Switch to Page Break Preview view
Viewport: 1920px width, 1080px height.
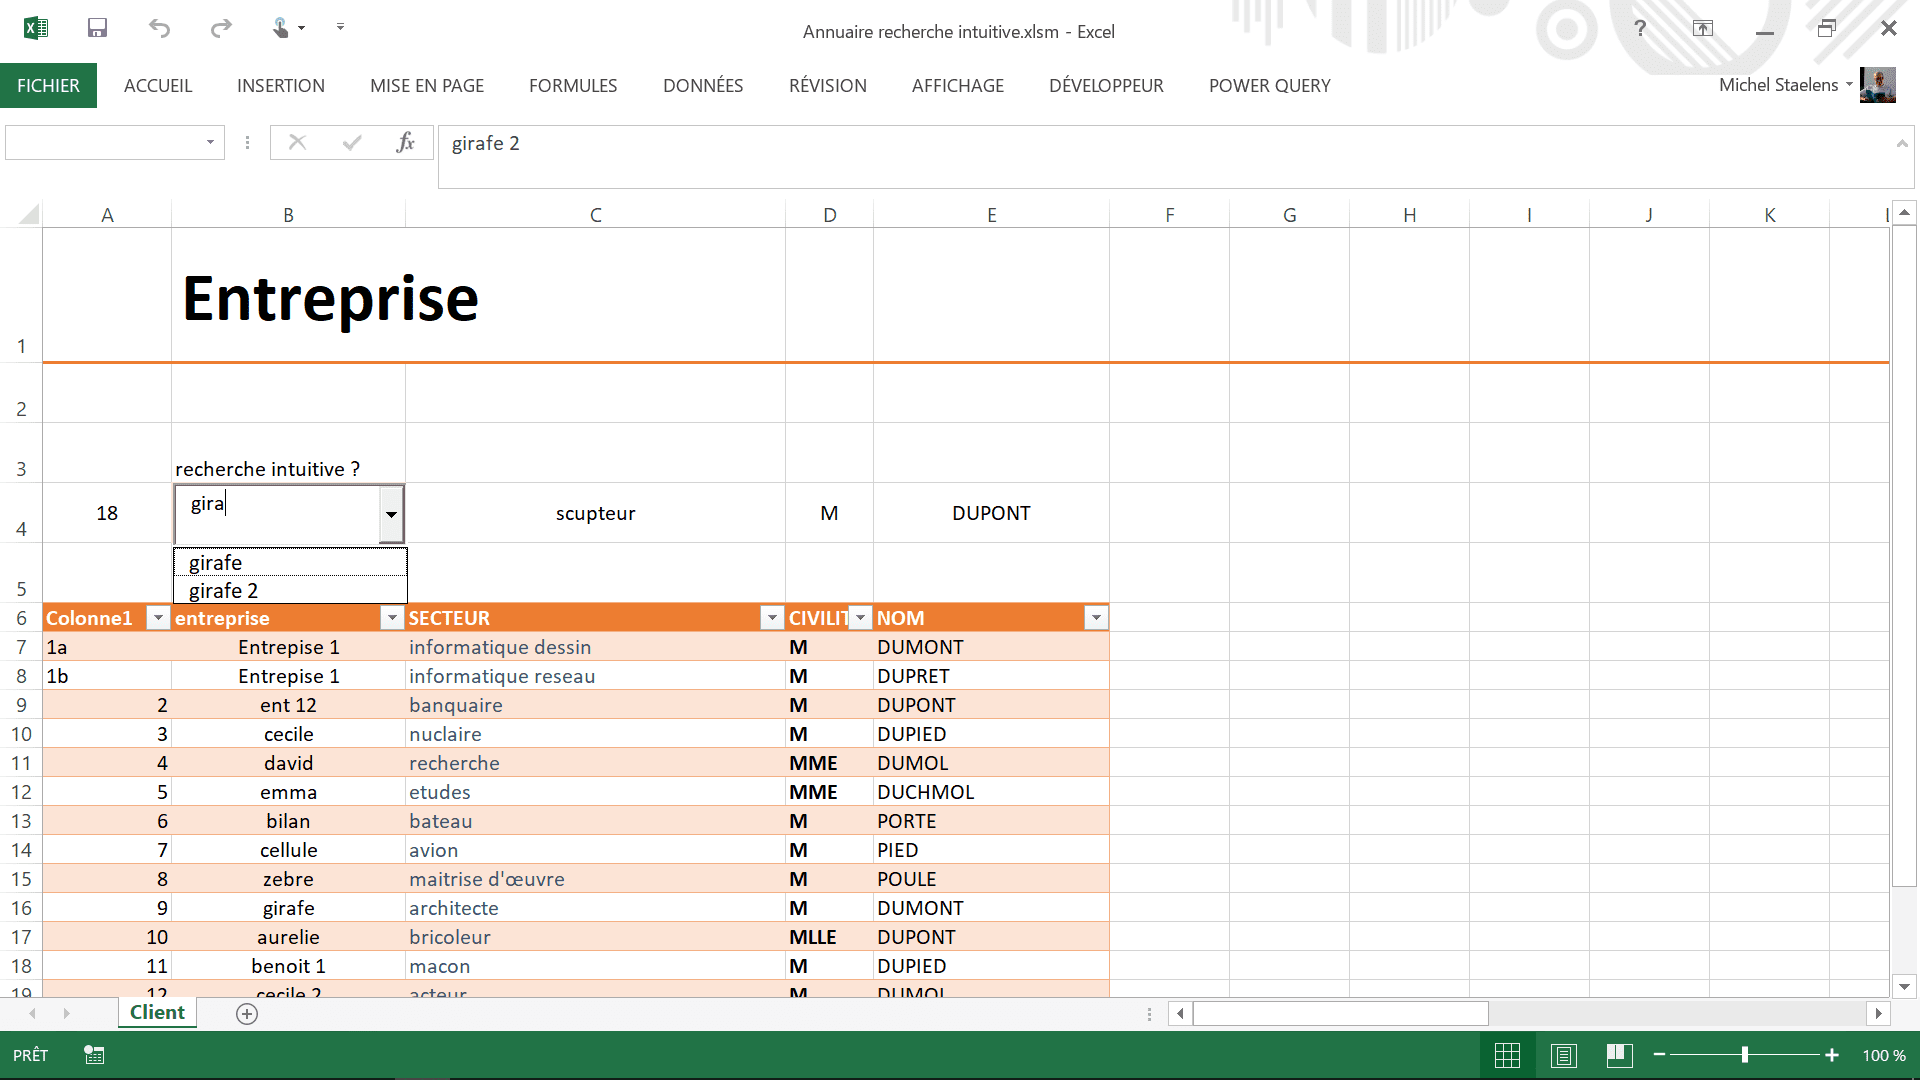(1619, 1055)
